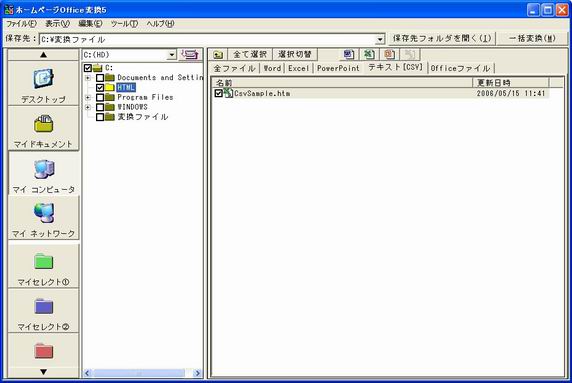This screenshot has width=572, height=383.
Task: Click the up arrow above sidebar shortcuts
Action: coord(43,55)
